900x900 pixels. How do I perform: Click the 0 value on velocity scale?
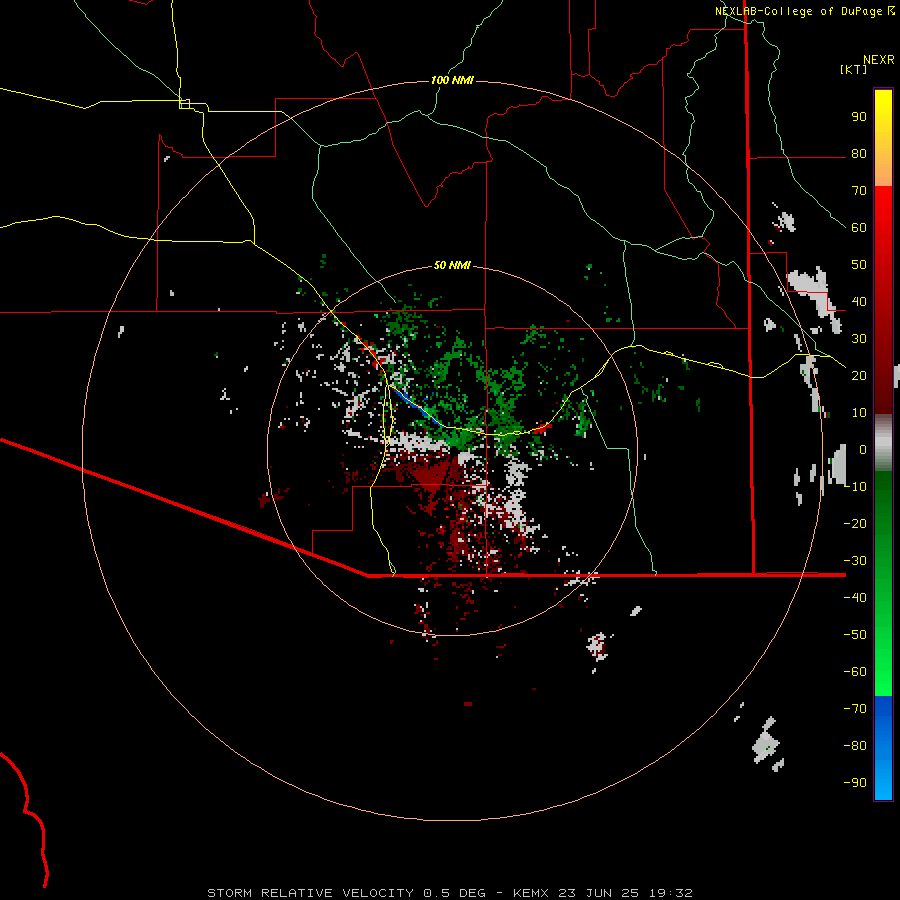pos(863,449)
